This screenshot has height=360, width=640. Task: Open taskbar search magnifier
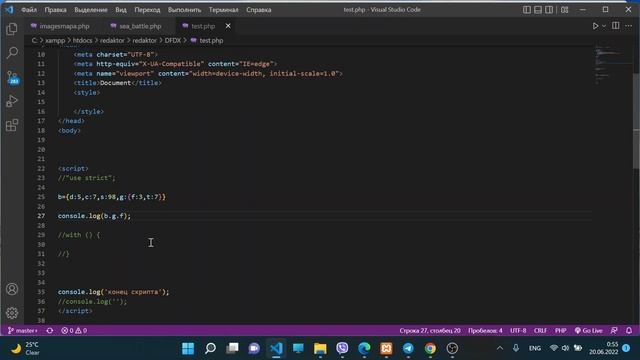tap(210, 348)
